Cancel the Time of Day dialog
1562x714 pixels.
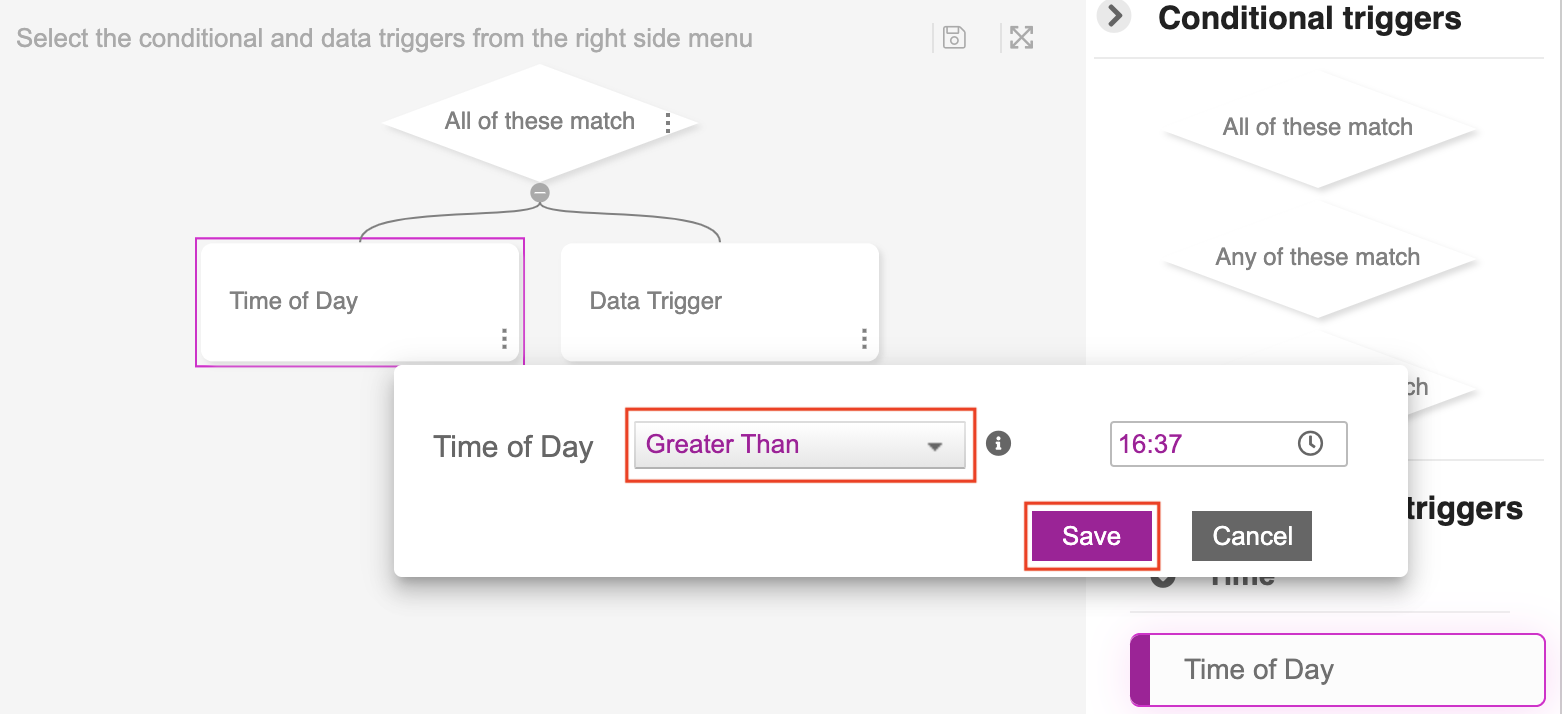click(x=1252, y=536)
